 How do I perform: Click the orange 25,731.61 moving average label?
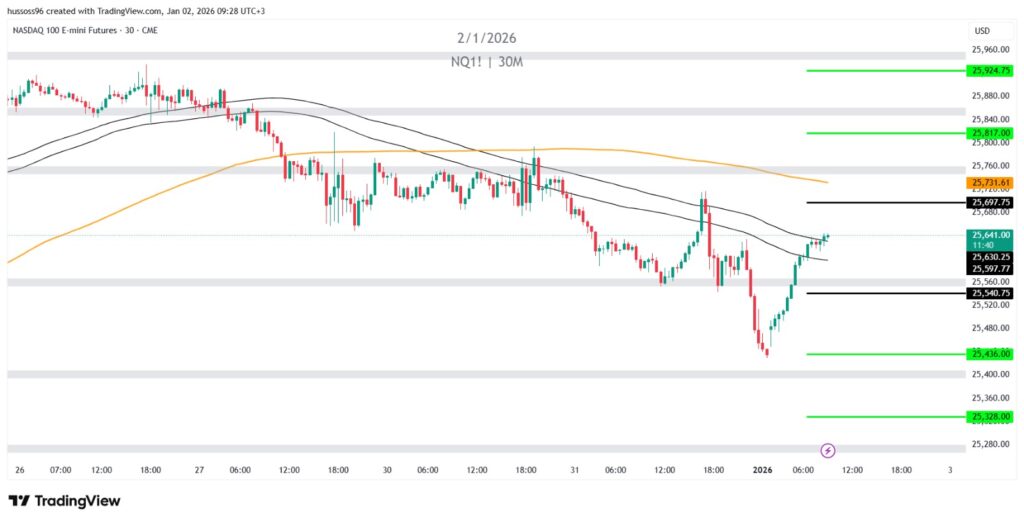990,183
